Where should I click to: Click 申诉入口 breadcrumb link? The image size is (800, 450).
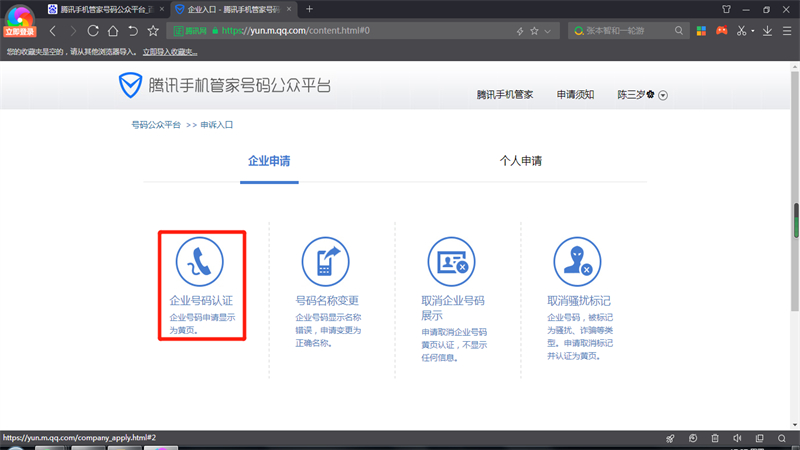(x=216, y=125)
